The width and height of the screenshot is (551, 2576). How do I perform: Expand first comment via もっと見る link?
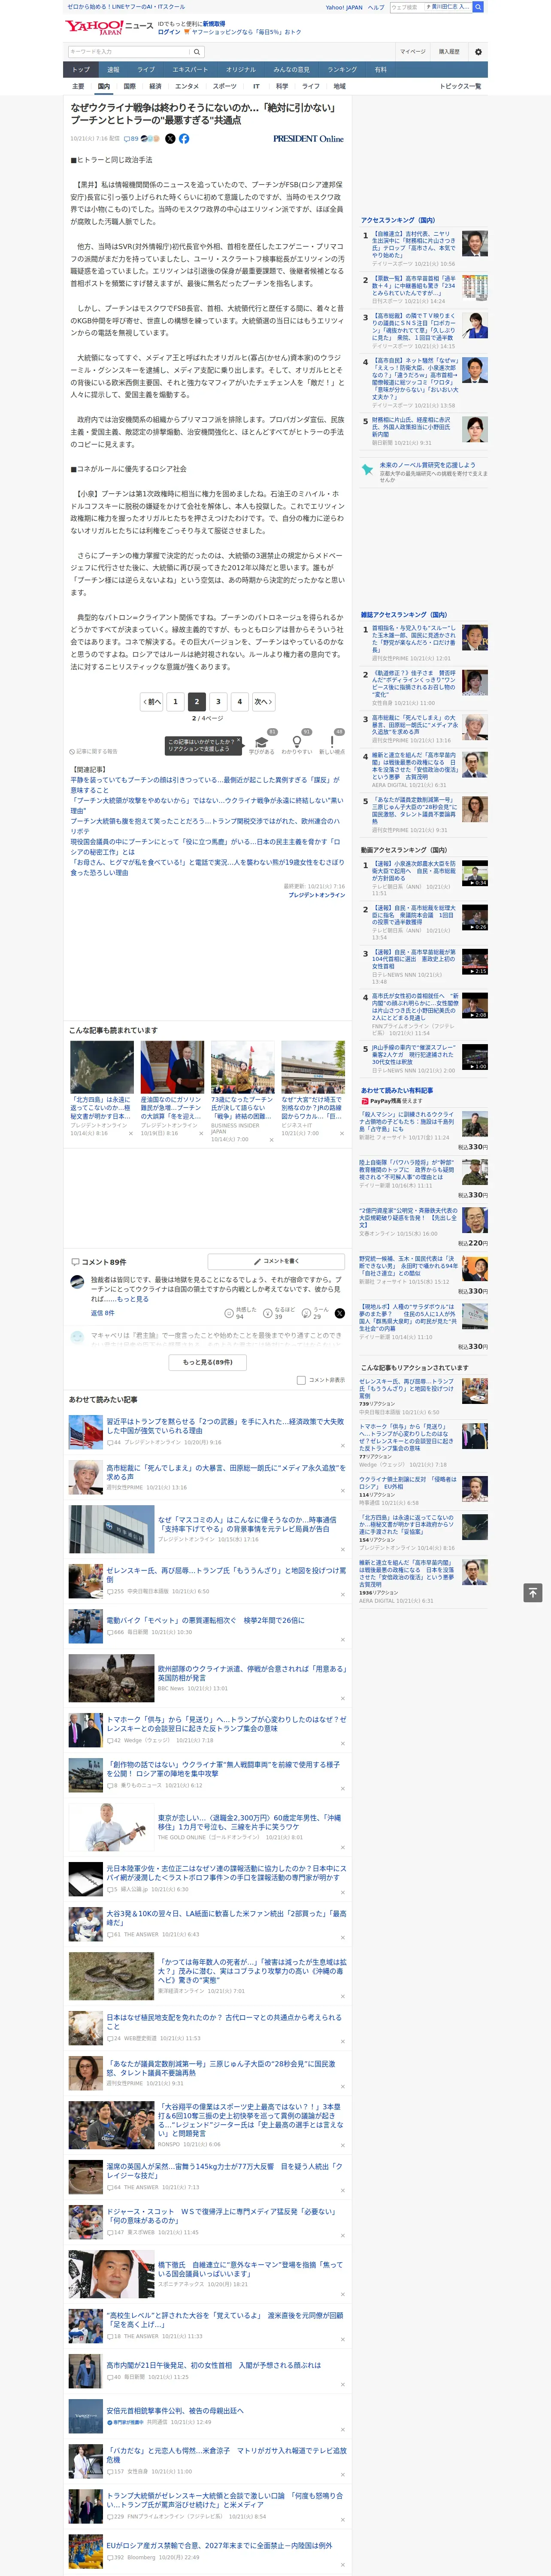(133, 1299)
